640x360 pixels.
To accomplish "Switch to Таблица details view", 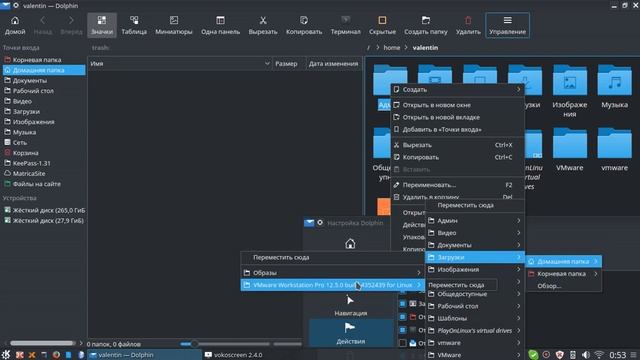I will coord(134,25).
